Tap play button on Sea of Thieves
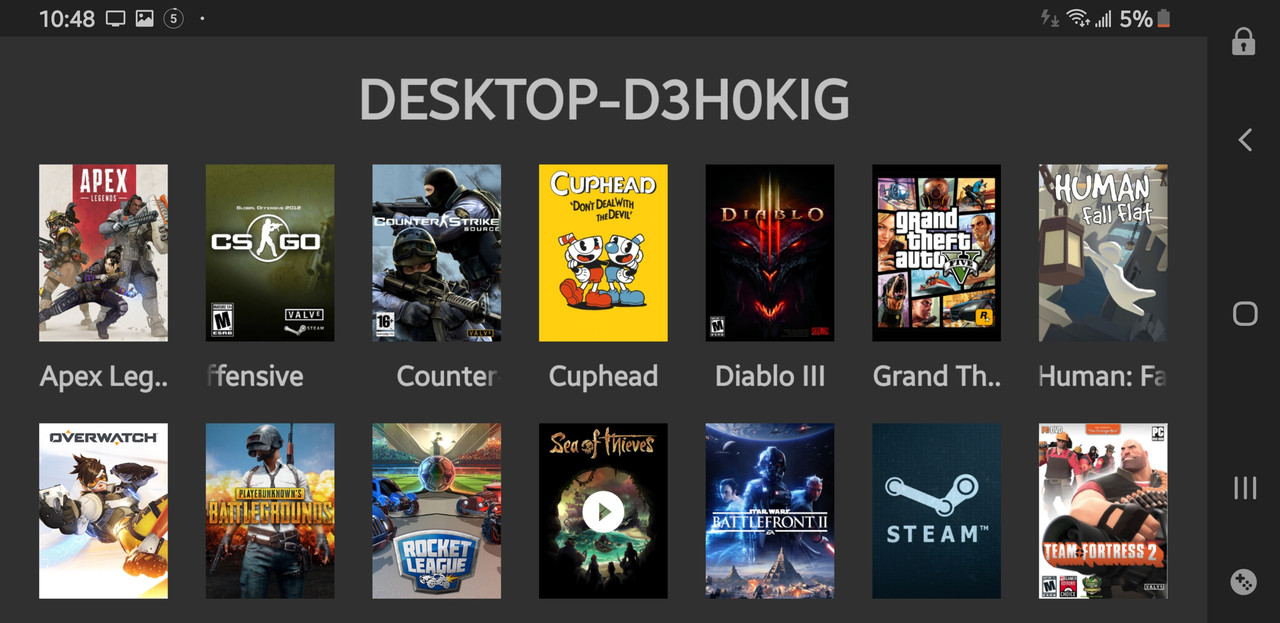This screenshot has width=1280, height=623. point(603,513)
